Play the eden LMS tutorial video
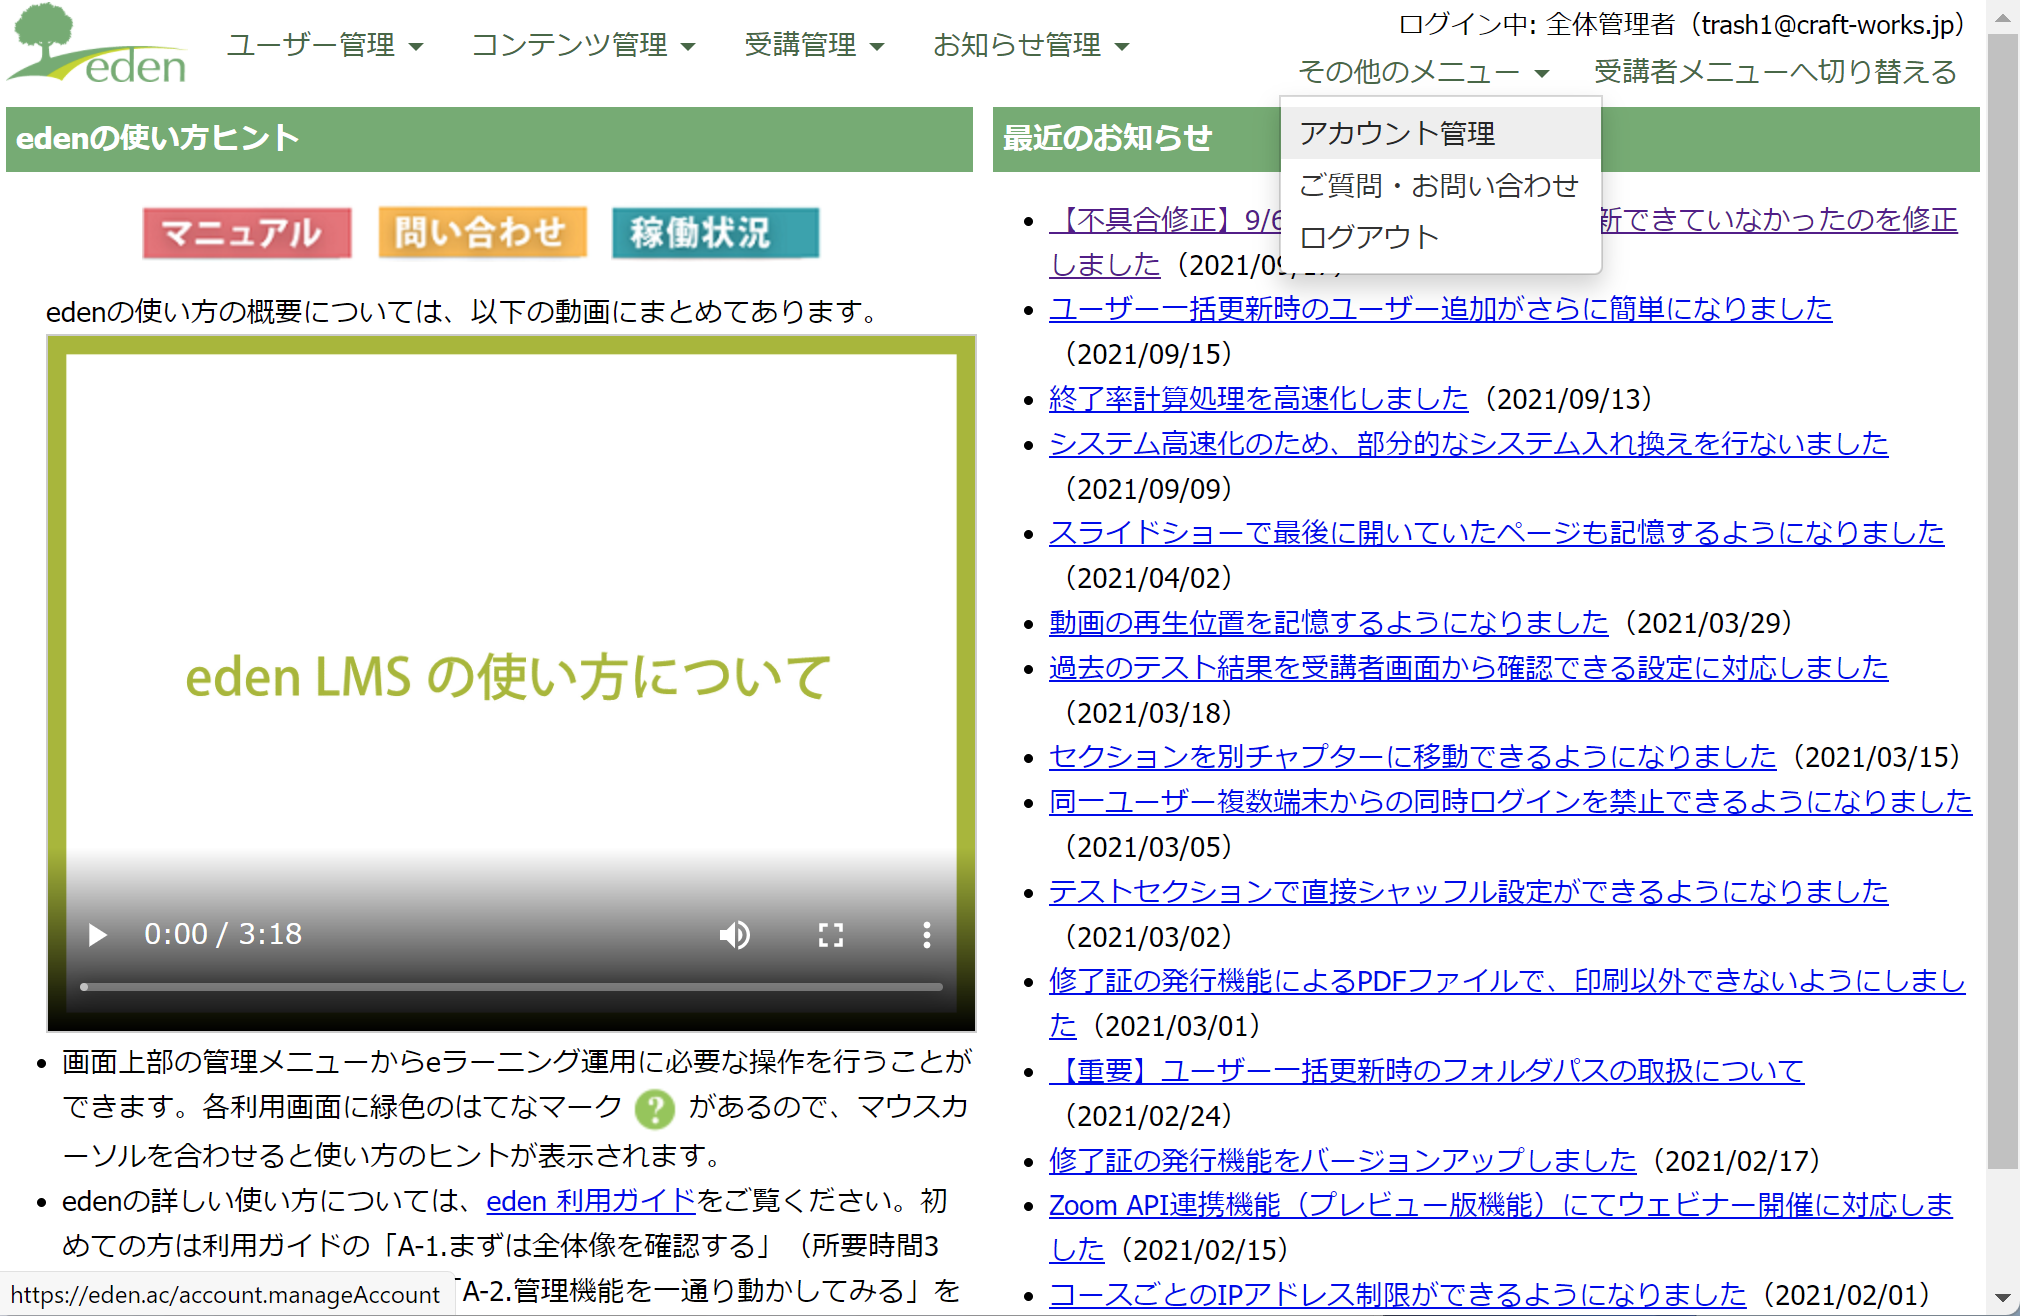The height and width of the screenshot is (1316, 2020). 97,935
